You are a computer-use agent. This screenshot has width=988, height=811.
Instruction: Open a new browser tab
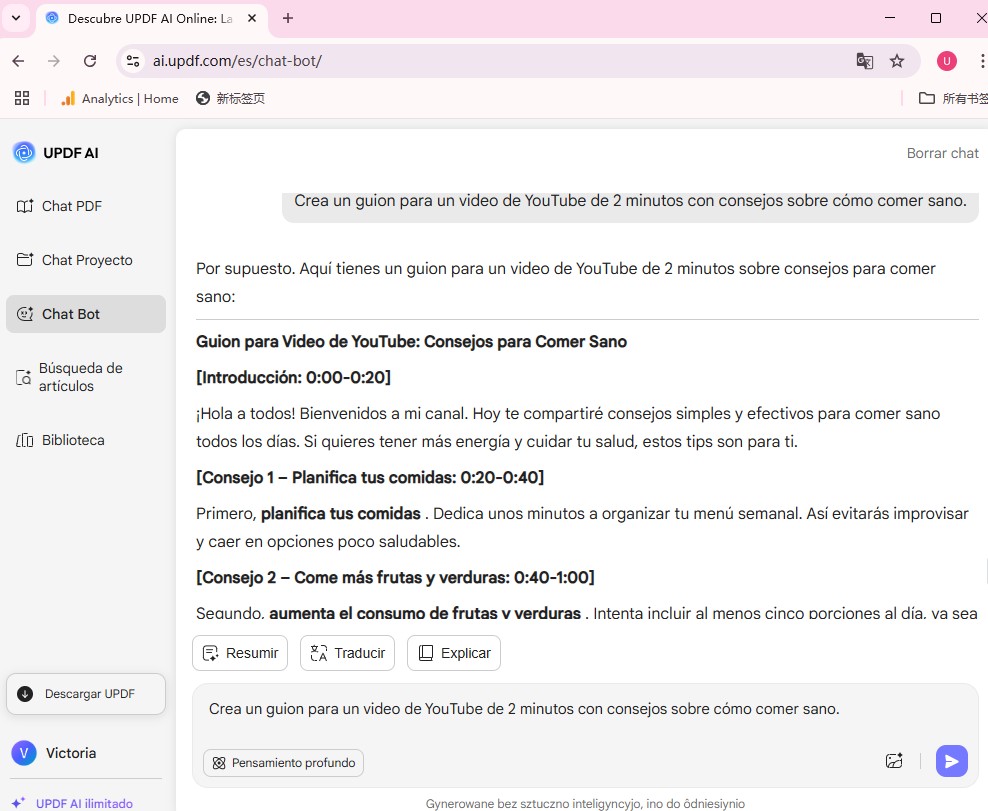288,18
